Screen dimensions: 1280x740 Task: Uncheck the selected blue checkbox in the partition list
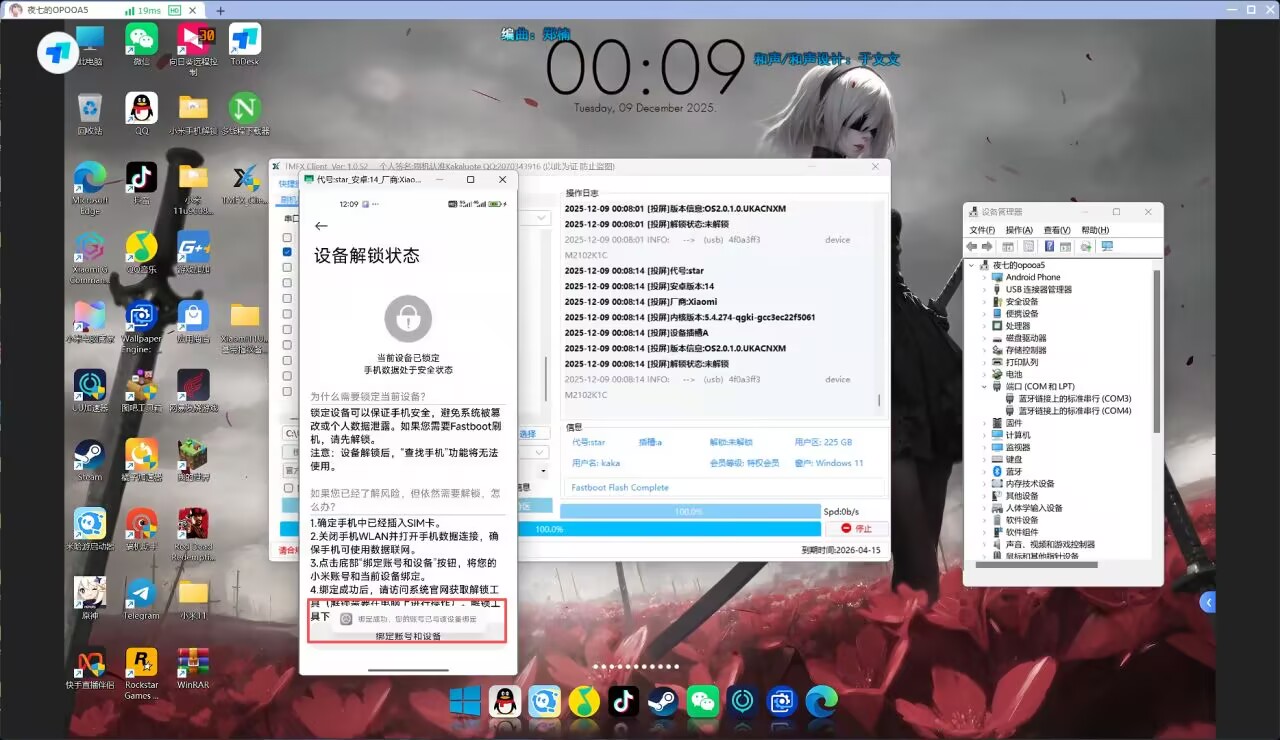285,251
